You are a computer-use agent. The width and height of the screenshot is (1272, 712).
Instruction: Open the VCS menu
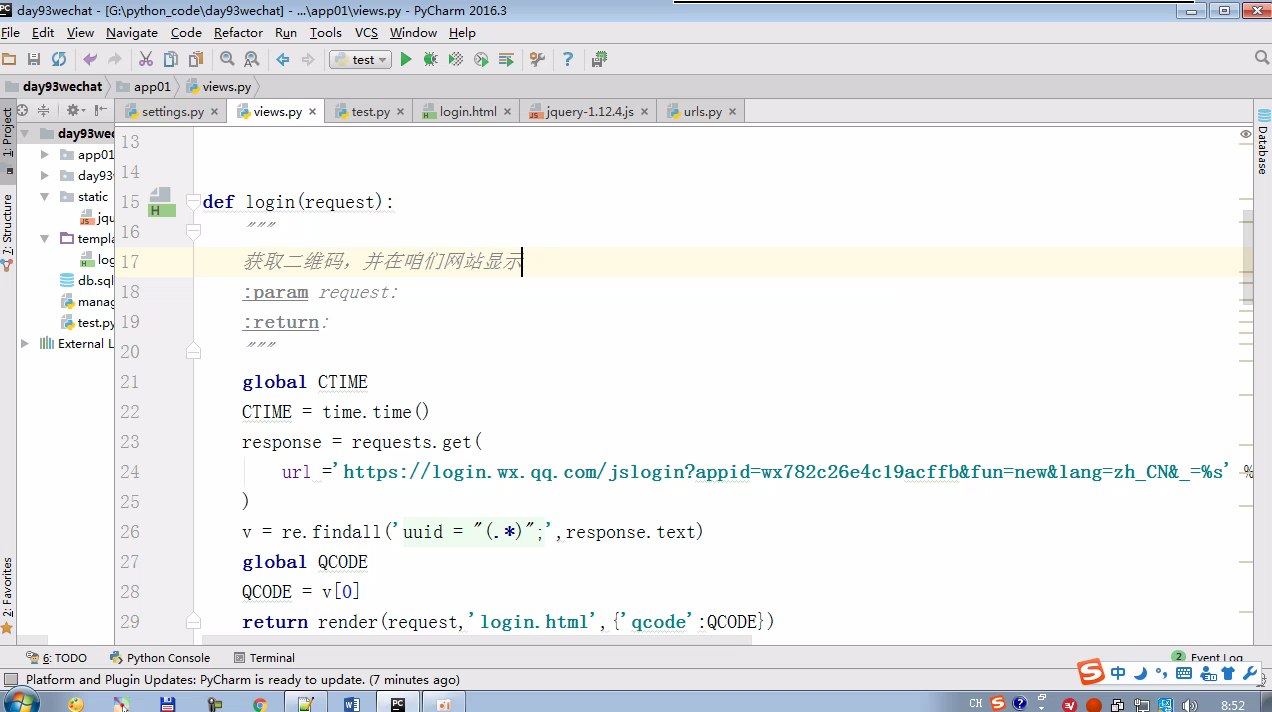(x=366, y=33)
